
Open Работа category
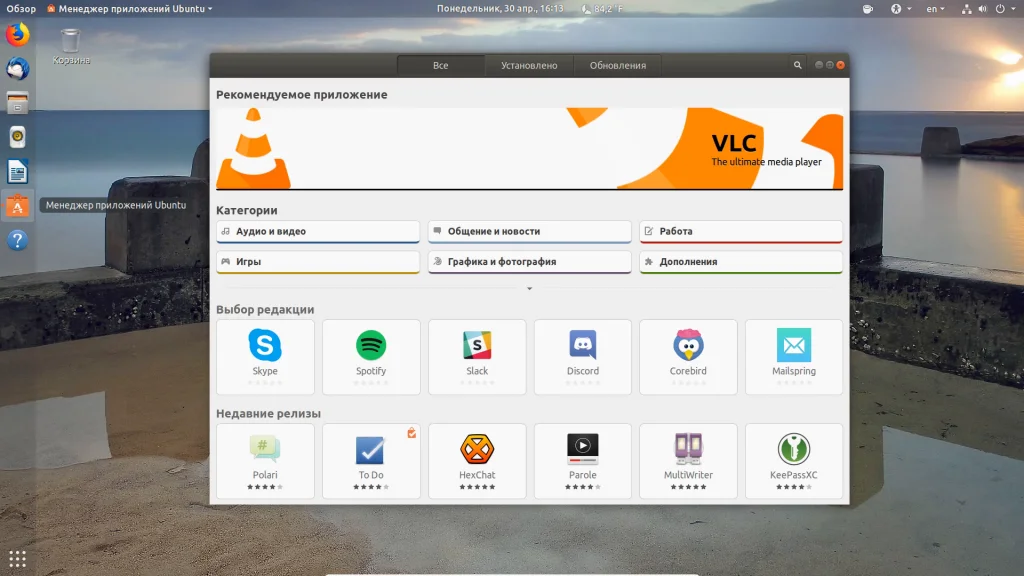coord(741,231)
